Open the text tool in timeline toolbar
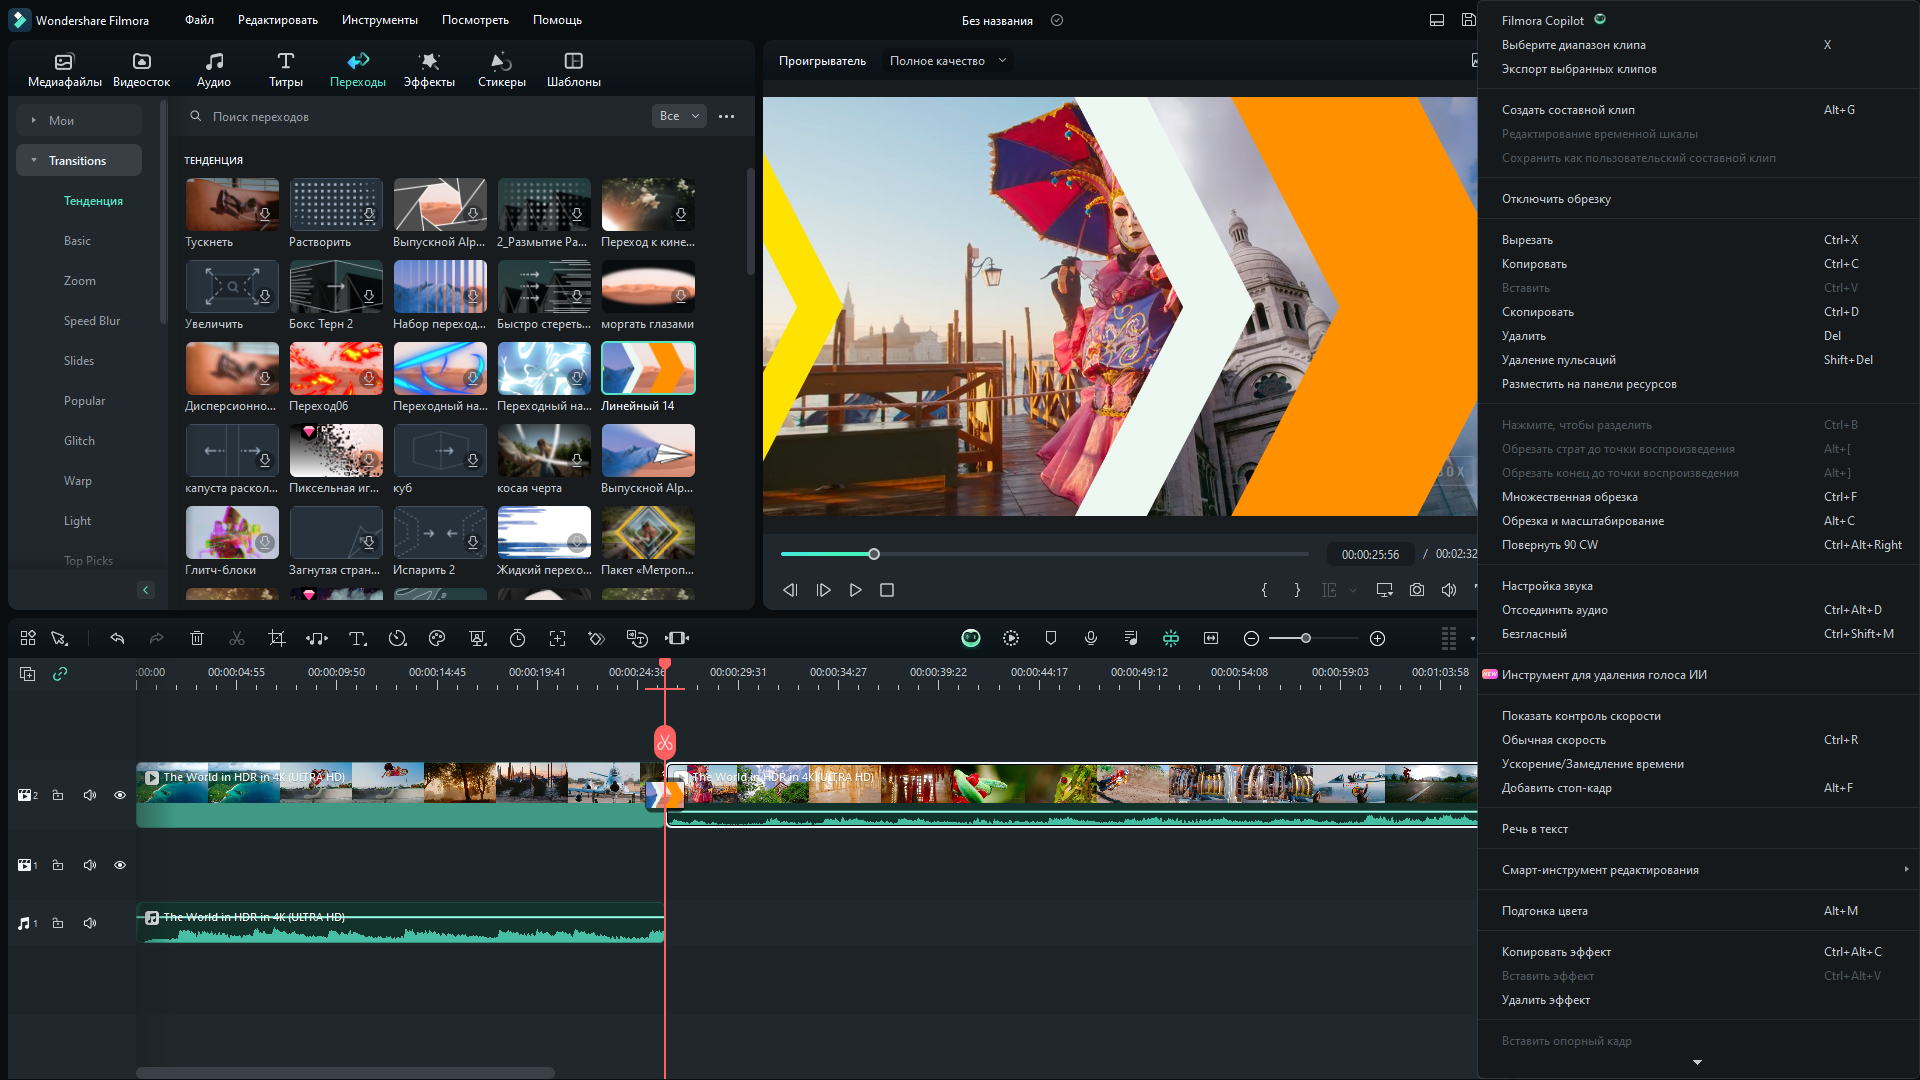The height and width of the screenshot is (1080, 1920). coord(357,638)
